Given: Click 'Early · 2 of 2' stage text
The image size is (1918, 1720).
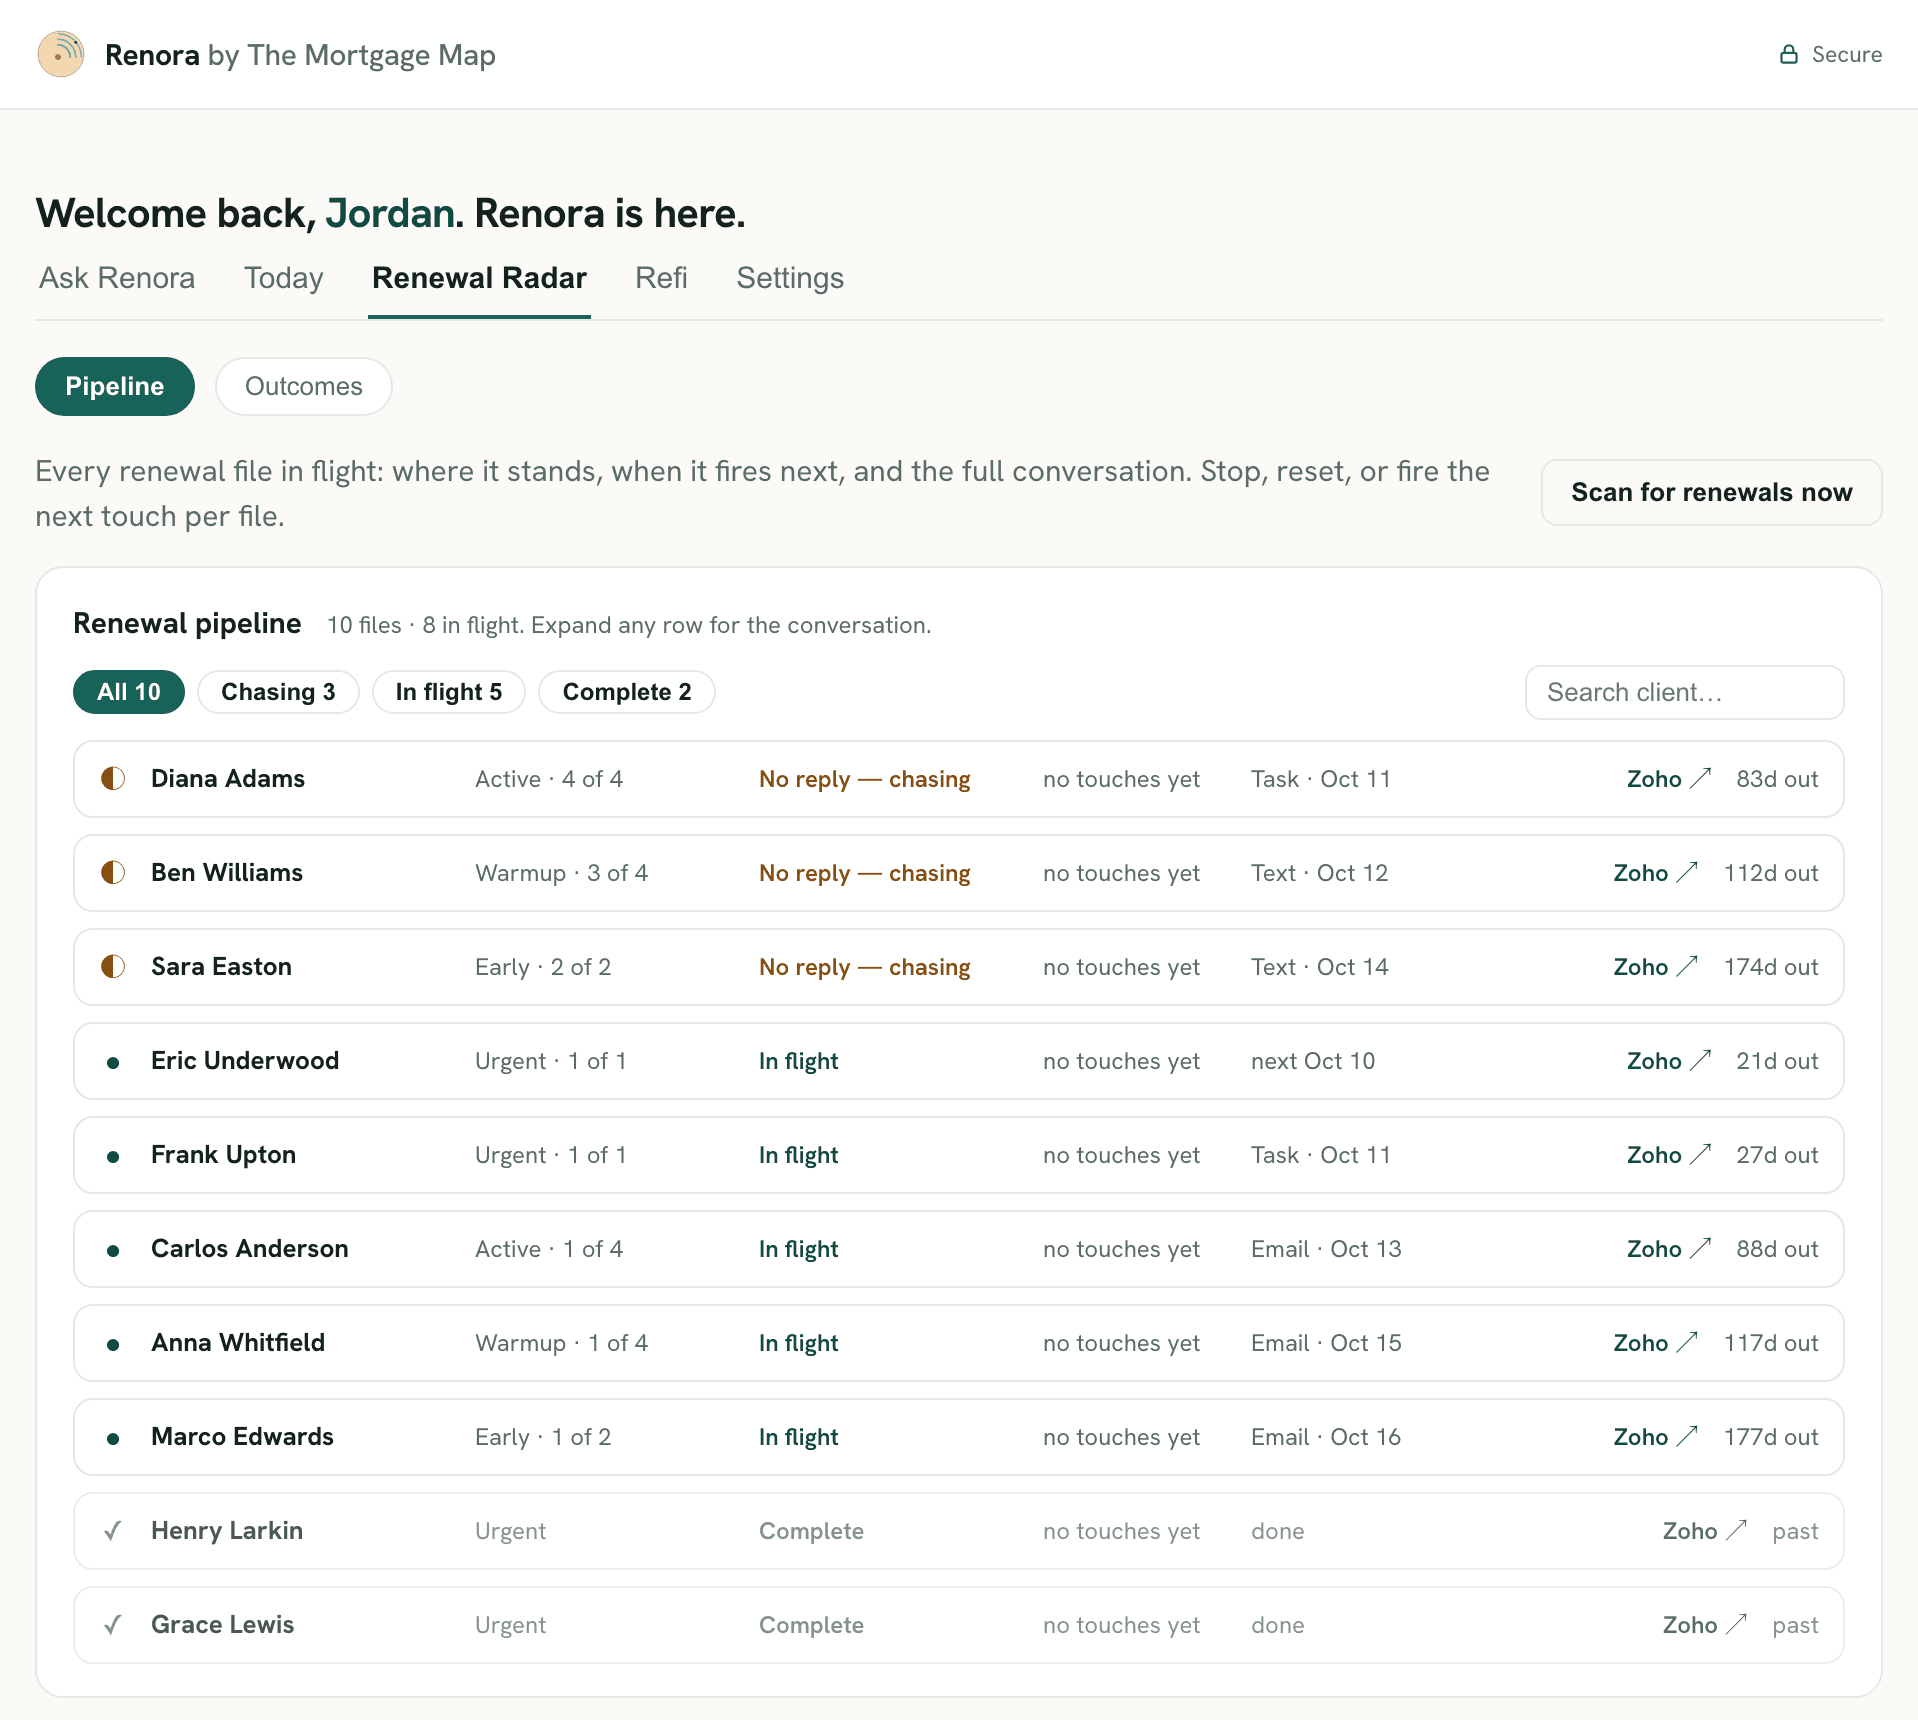Looking at the screenshot, I should click(x=543, y=967).
